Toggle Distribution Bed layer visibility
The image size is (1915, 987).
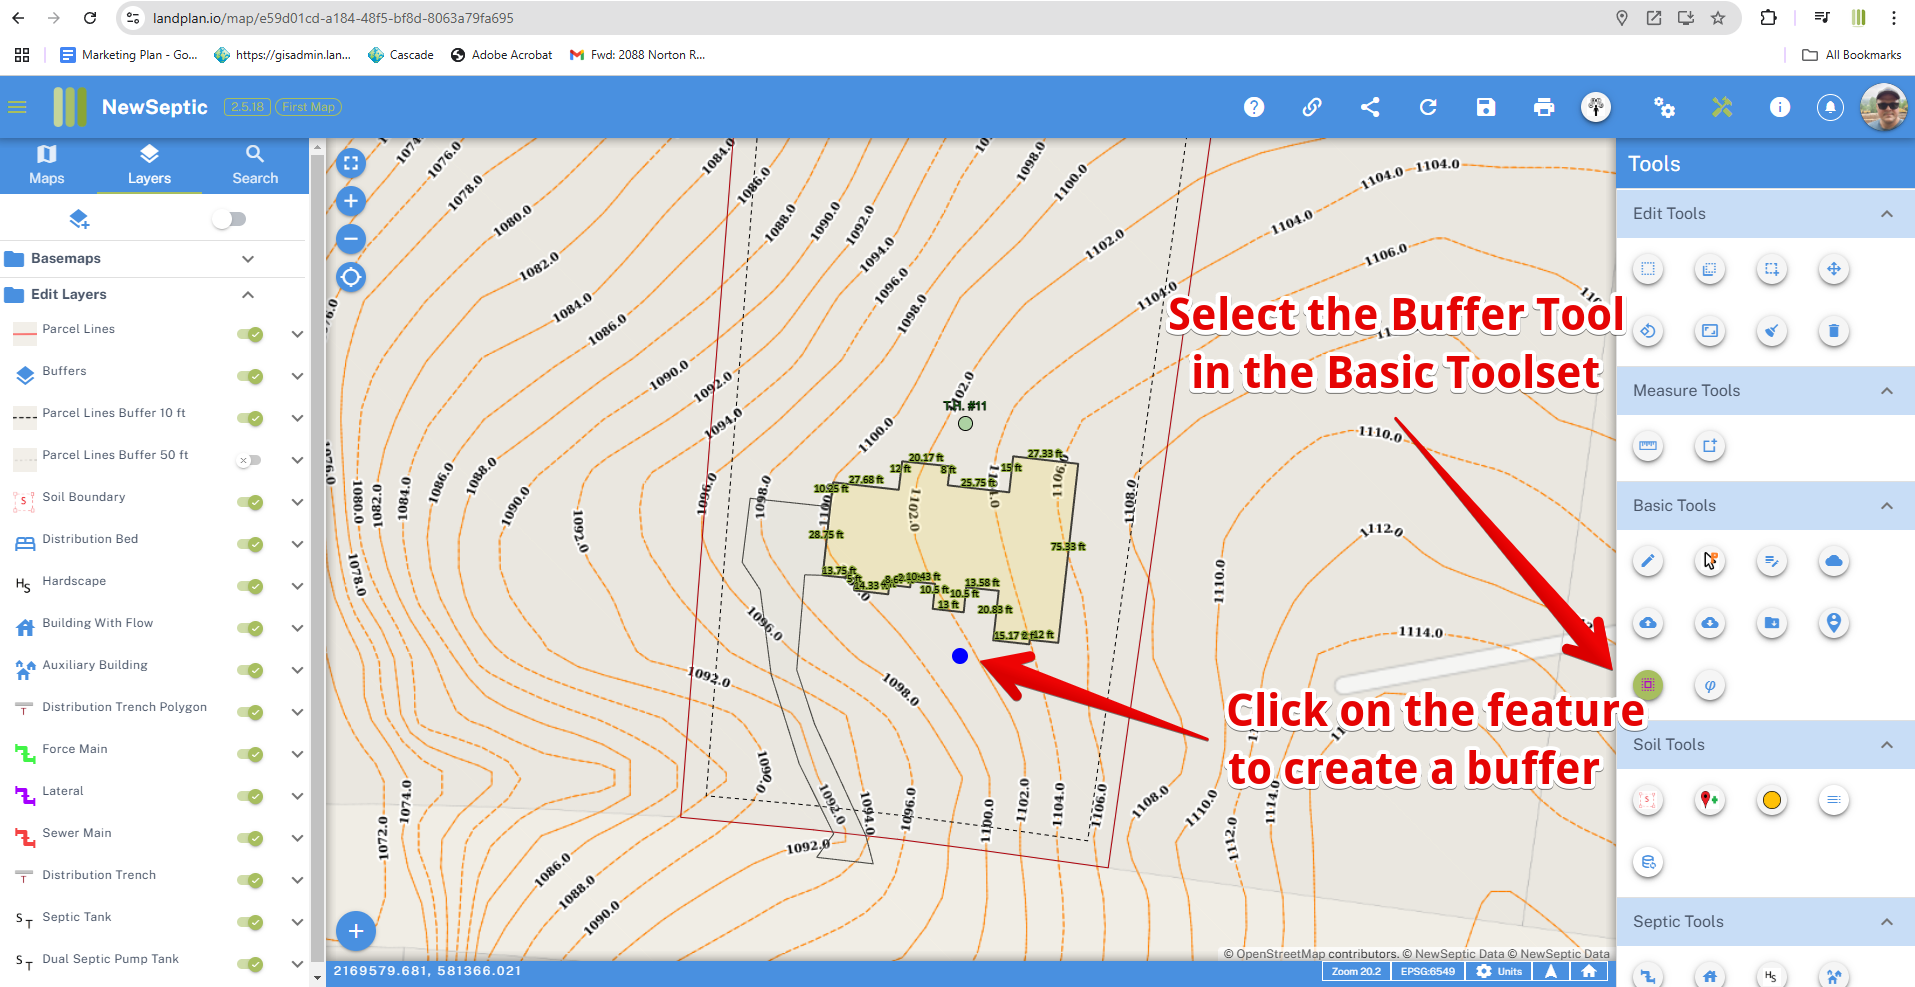tap(250, 544)
